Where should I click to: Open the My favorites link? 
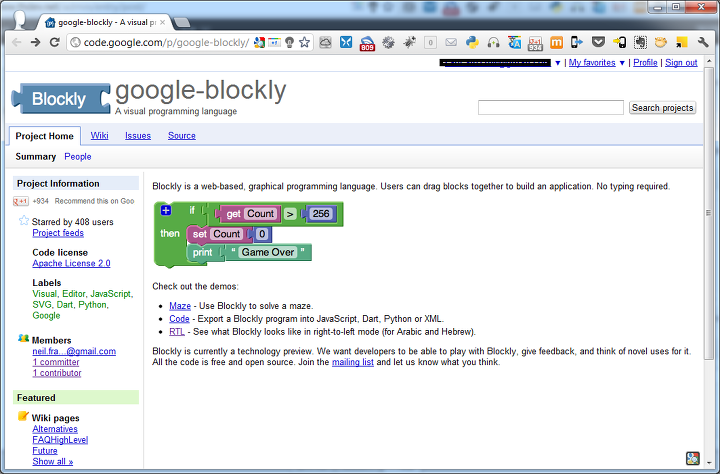592,63
